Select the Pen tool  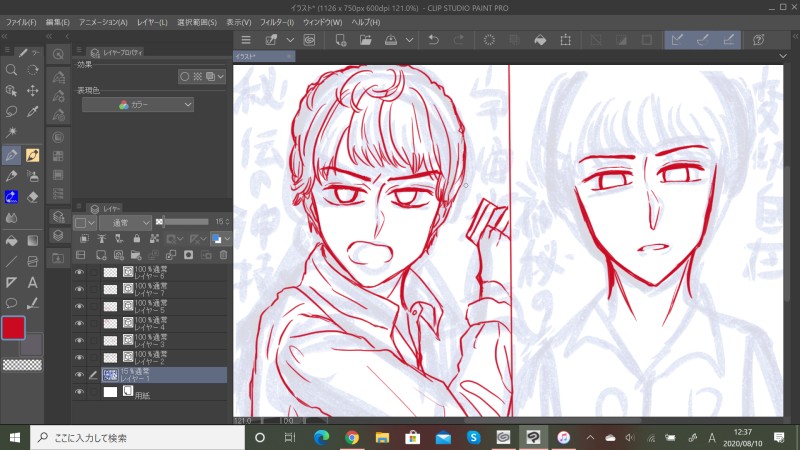(x=11, y=155)
